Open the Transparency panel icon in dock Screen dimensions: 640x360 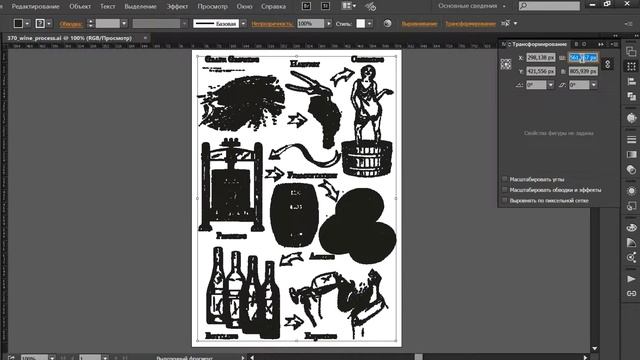[631, 170]
